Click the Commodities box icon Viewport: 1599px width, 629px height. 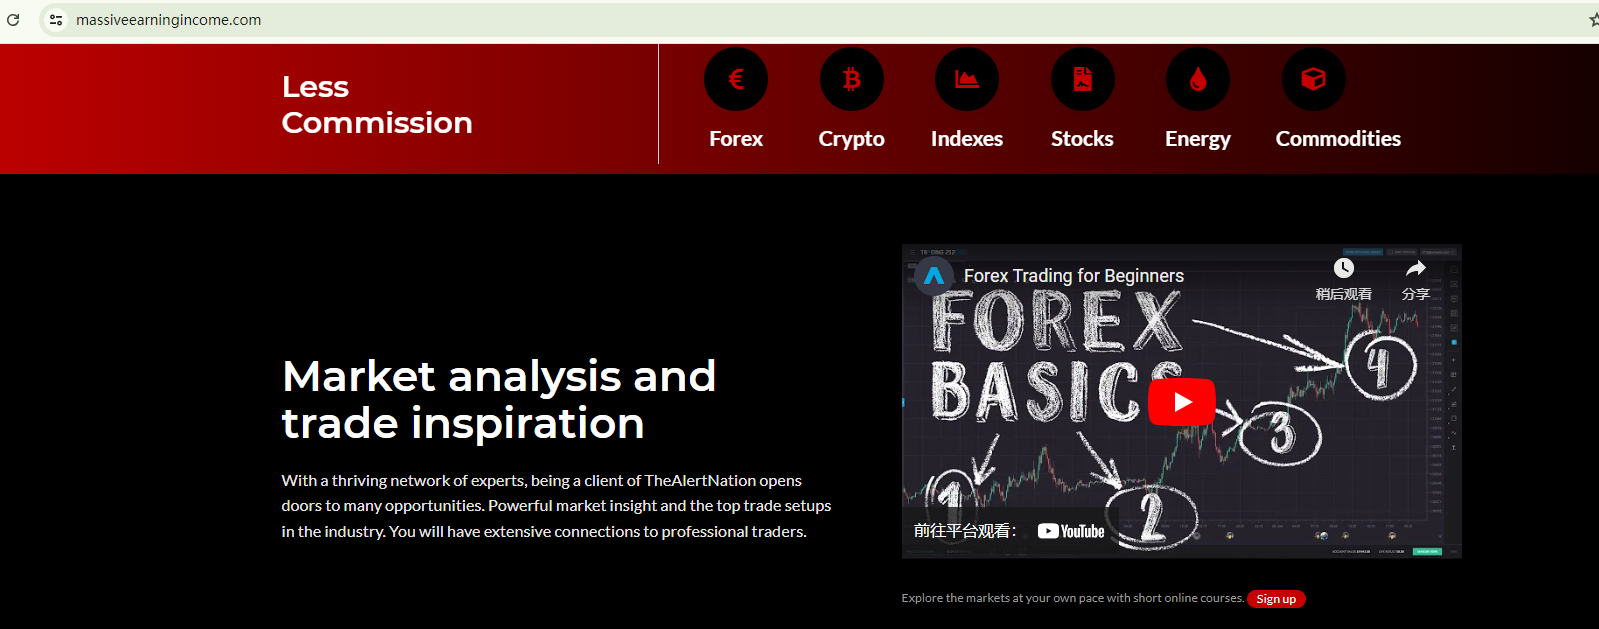(1314, 79)
